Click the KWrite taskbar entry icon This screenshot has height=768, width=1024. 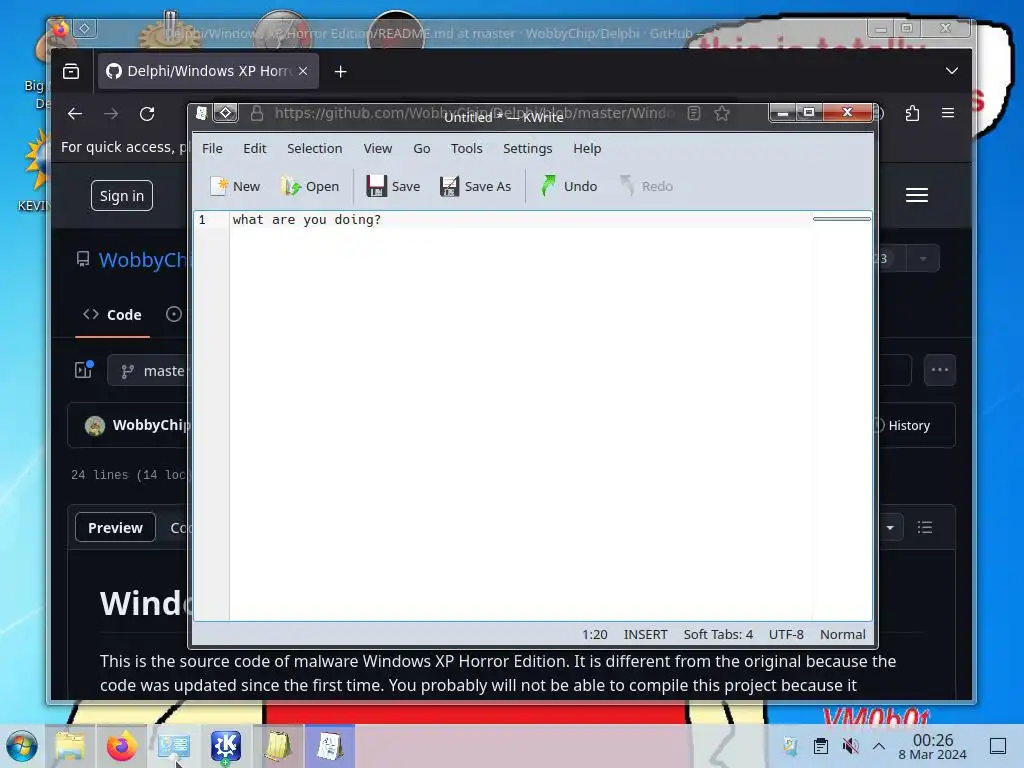(x=330, y=746)
